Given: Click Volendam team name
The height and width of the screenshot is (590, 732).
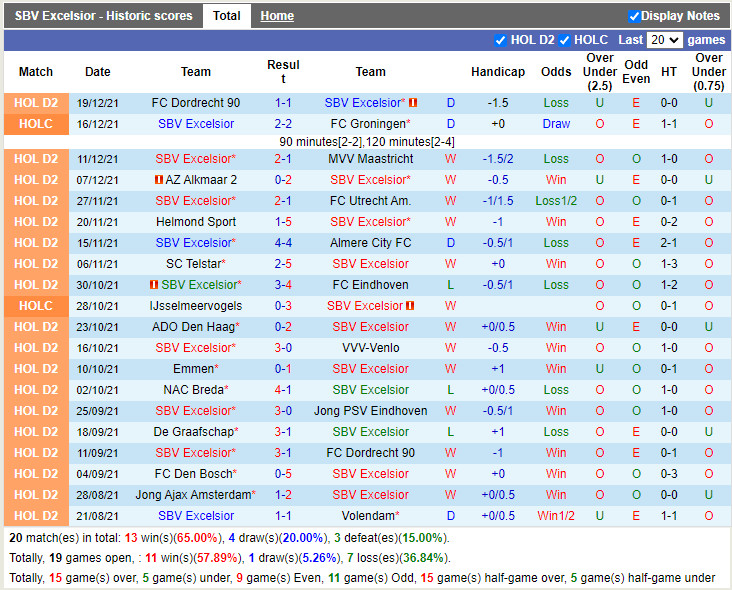Looking at the screenshot, I should (x=368, y=516).
